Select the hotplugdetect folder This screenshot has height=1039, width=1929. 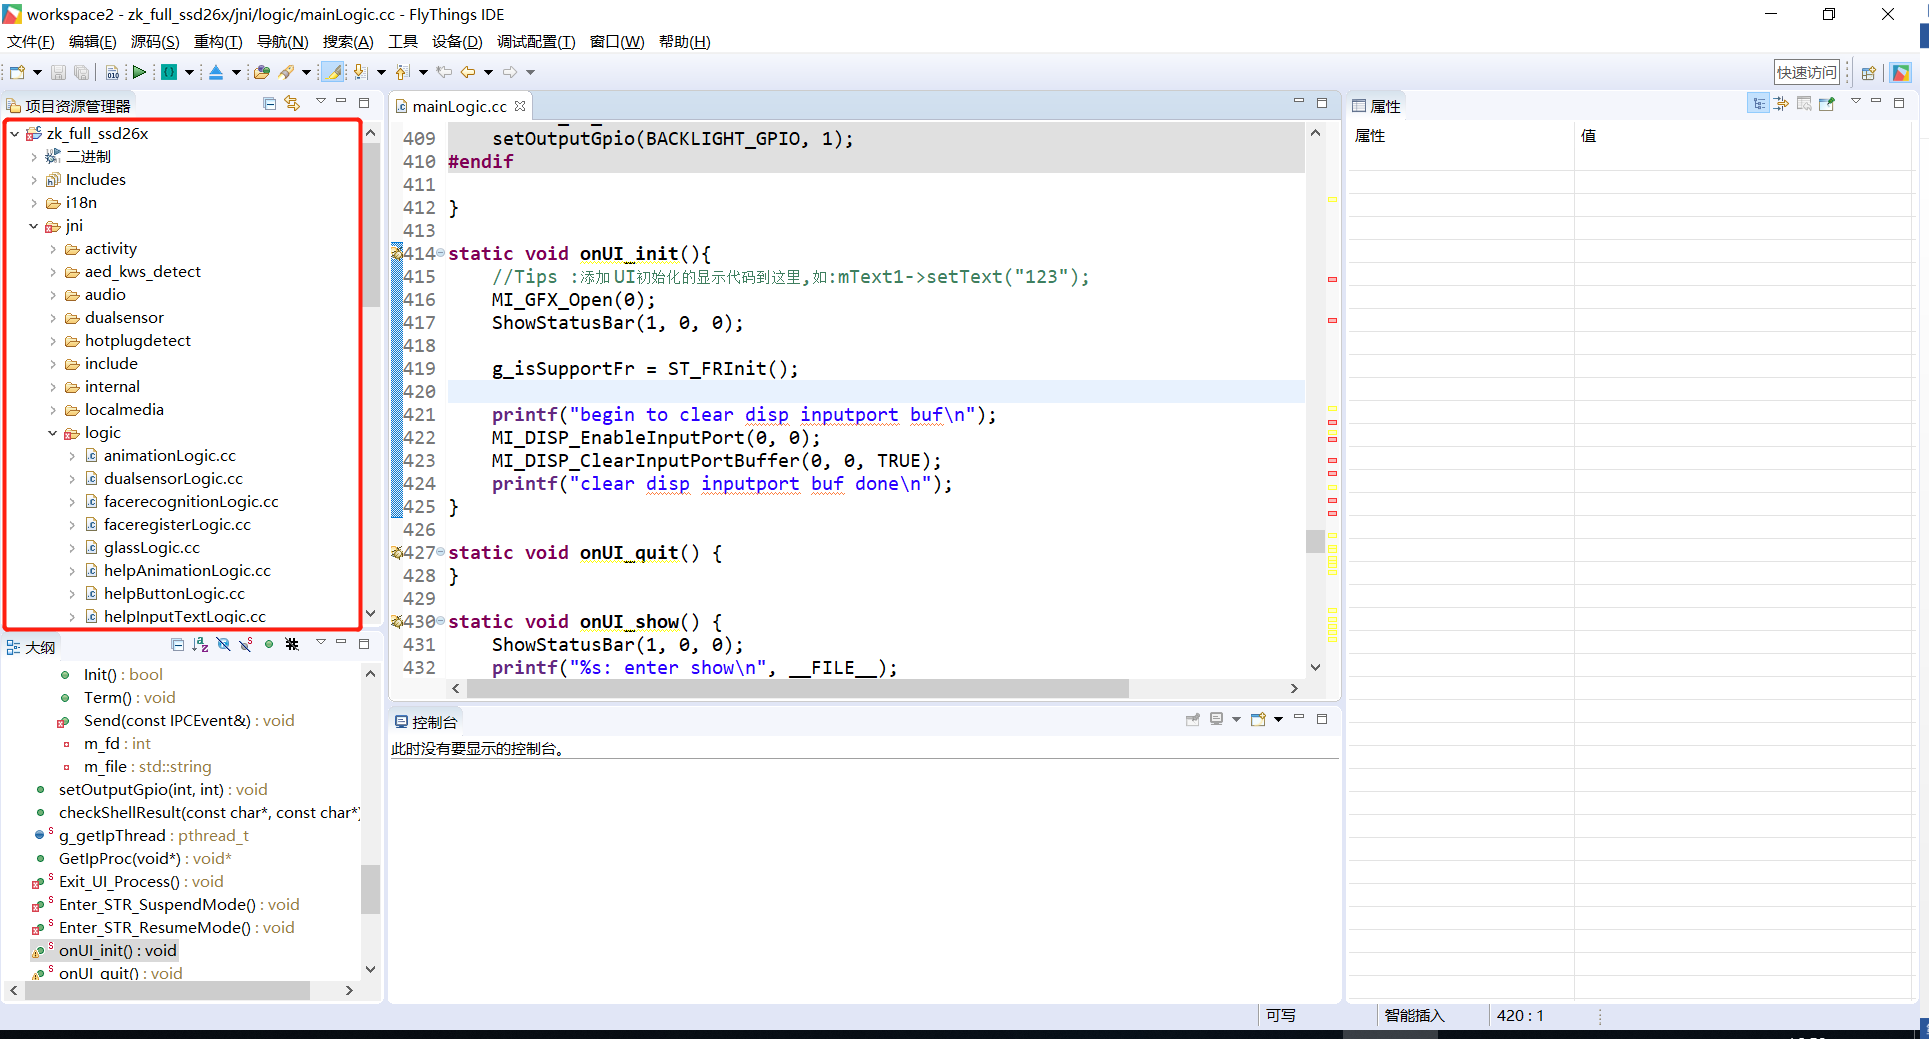137,341
